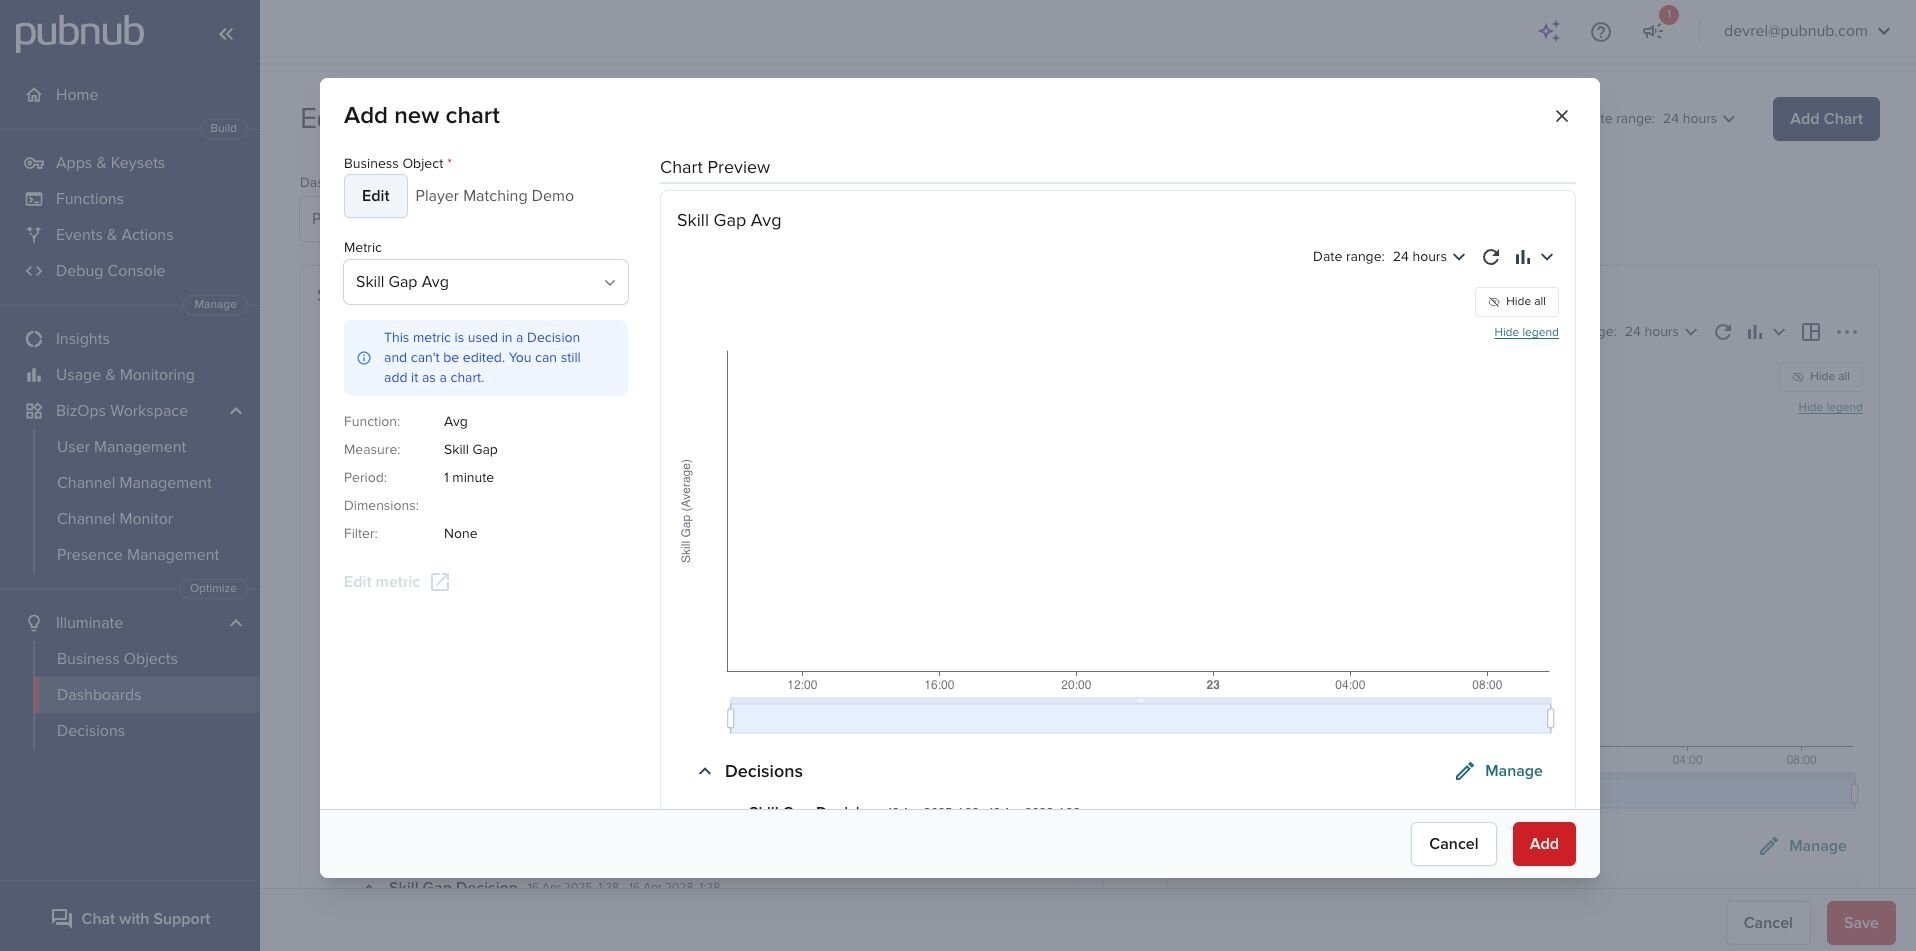The height and width of the screenshot is (951, 1916).
Task: Open Business Objects in sidebar
Action: [117, 659]
